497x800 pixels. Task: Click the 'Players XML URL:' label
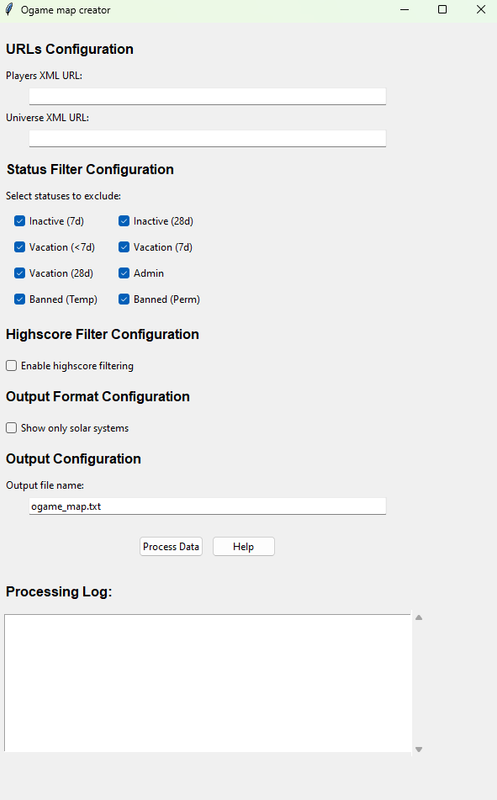[x=44, y=76]
